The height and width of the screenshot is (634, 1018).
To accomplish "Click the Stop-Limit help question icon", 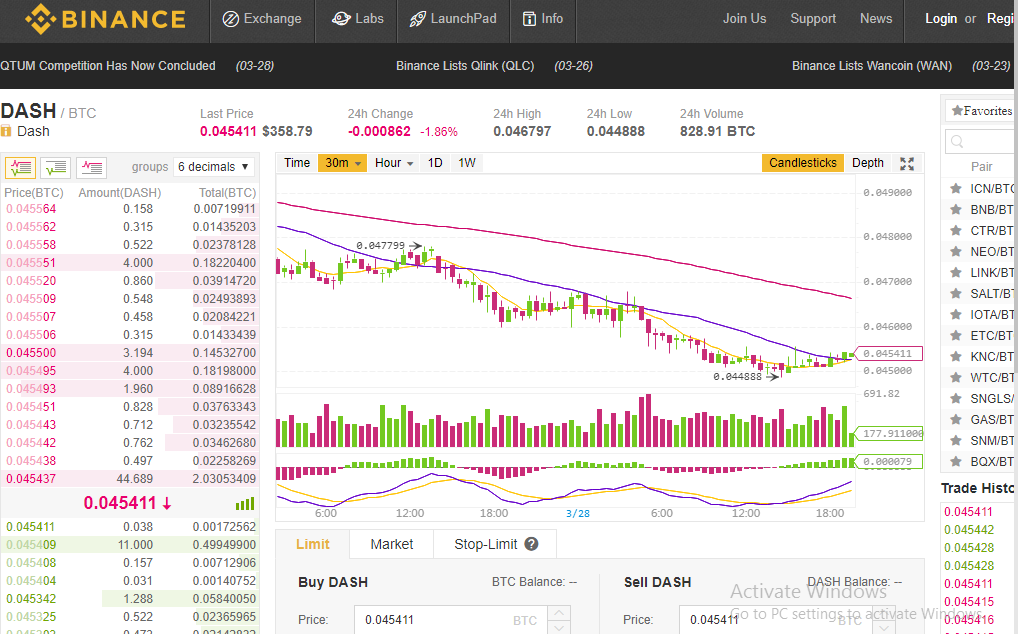I will (x=531, y=544).
